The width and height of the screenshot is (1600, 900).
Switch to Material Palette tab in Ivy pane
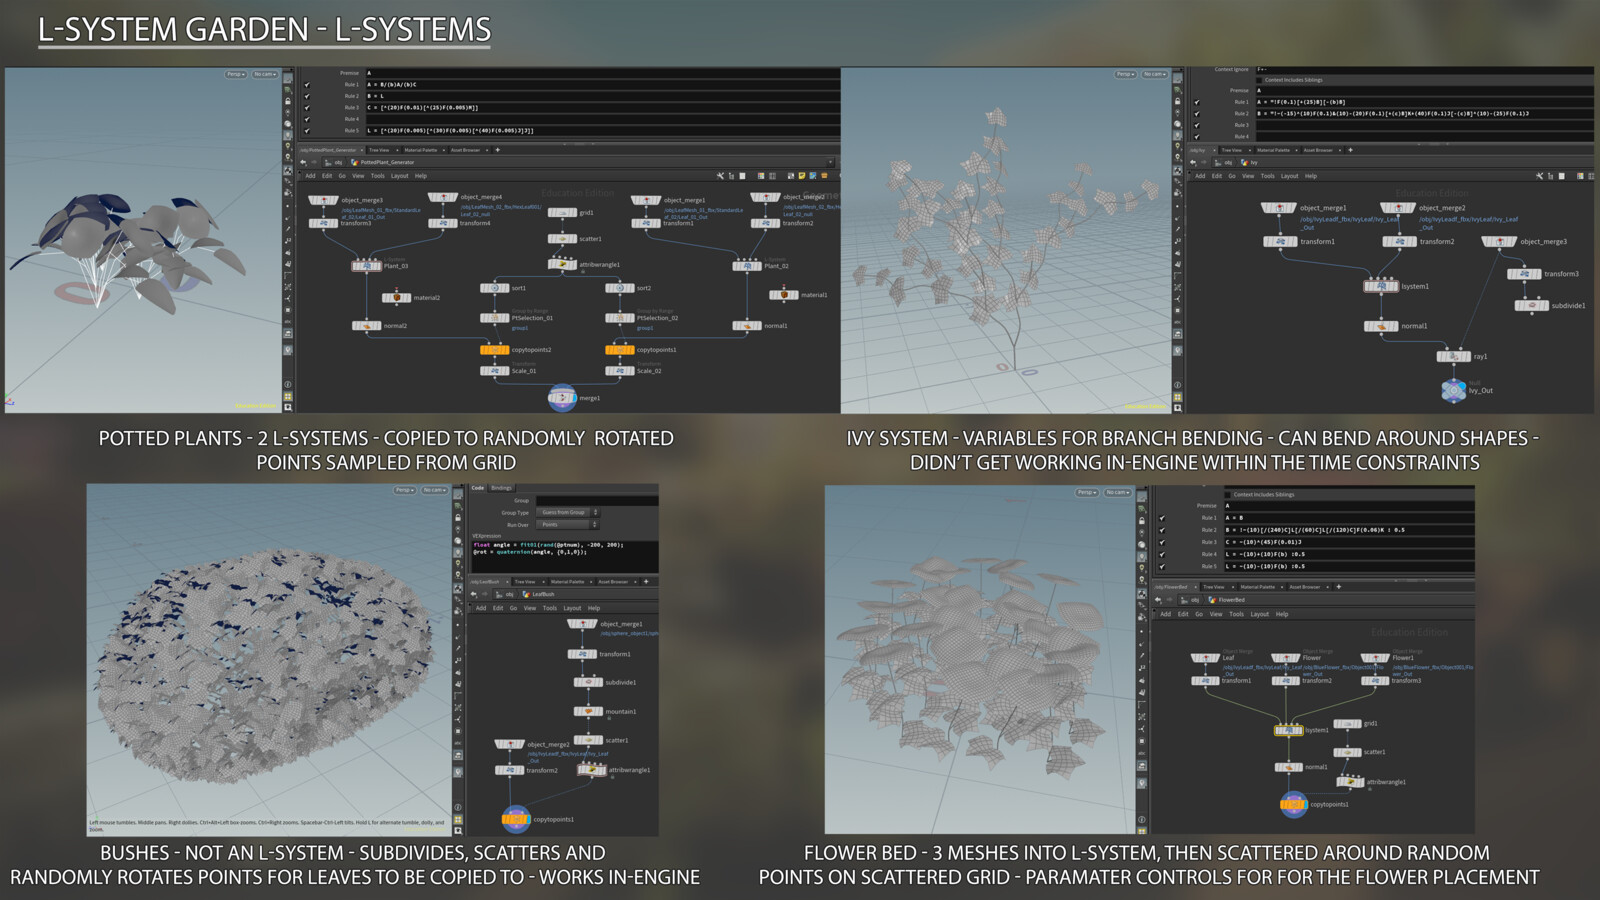1273,150
